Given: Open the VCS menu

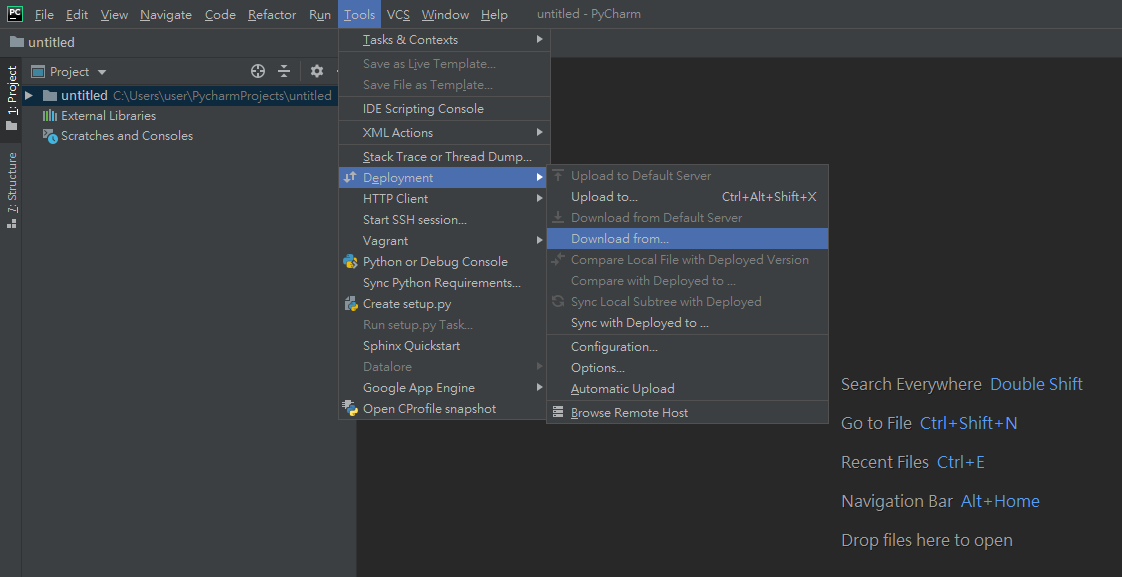Looking at the screenshot, I should coord(399,14).
